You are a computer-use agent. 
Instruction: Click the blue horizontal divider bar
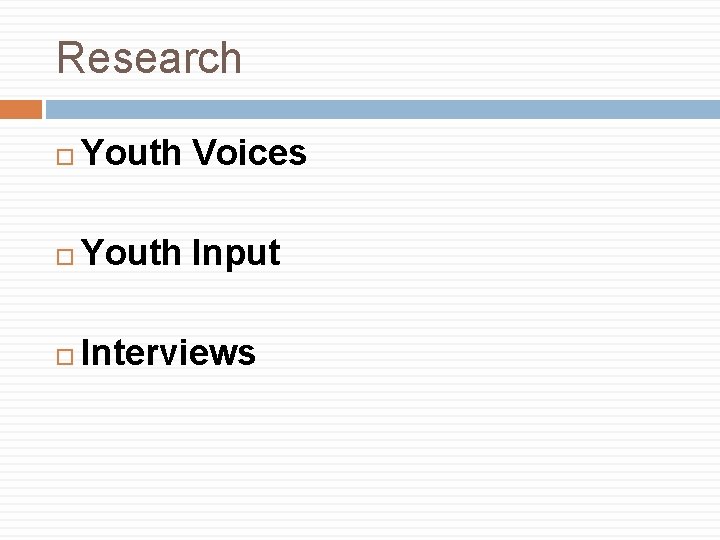382,109
